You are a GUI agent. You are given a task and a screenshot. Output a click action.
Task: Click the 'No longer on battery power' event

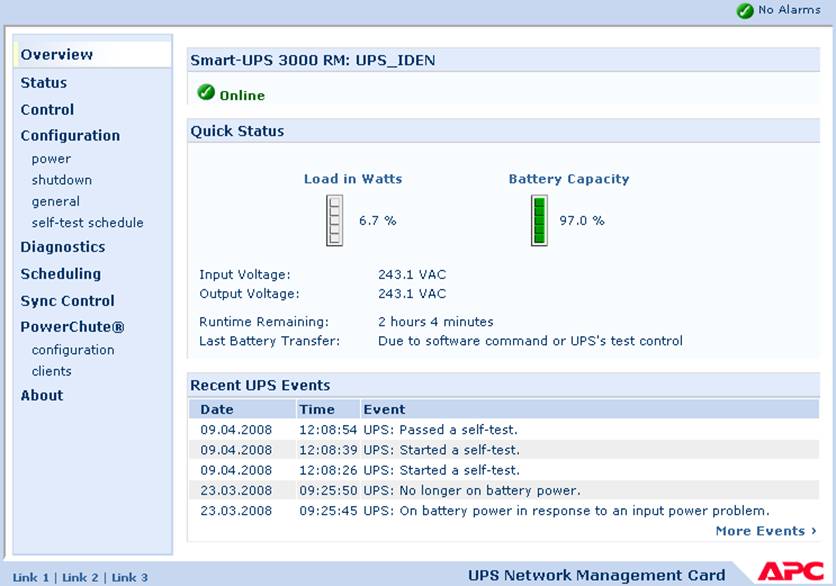coord(472,491)
